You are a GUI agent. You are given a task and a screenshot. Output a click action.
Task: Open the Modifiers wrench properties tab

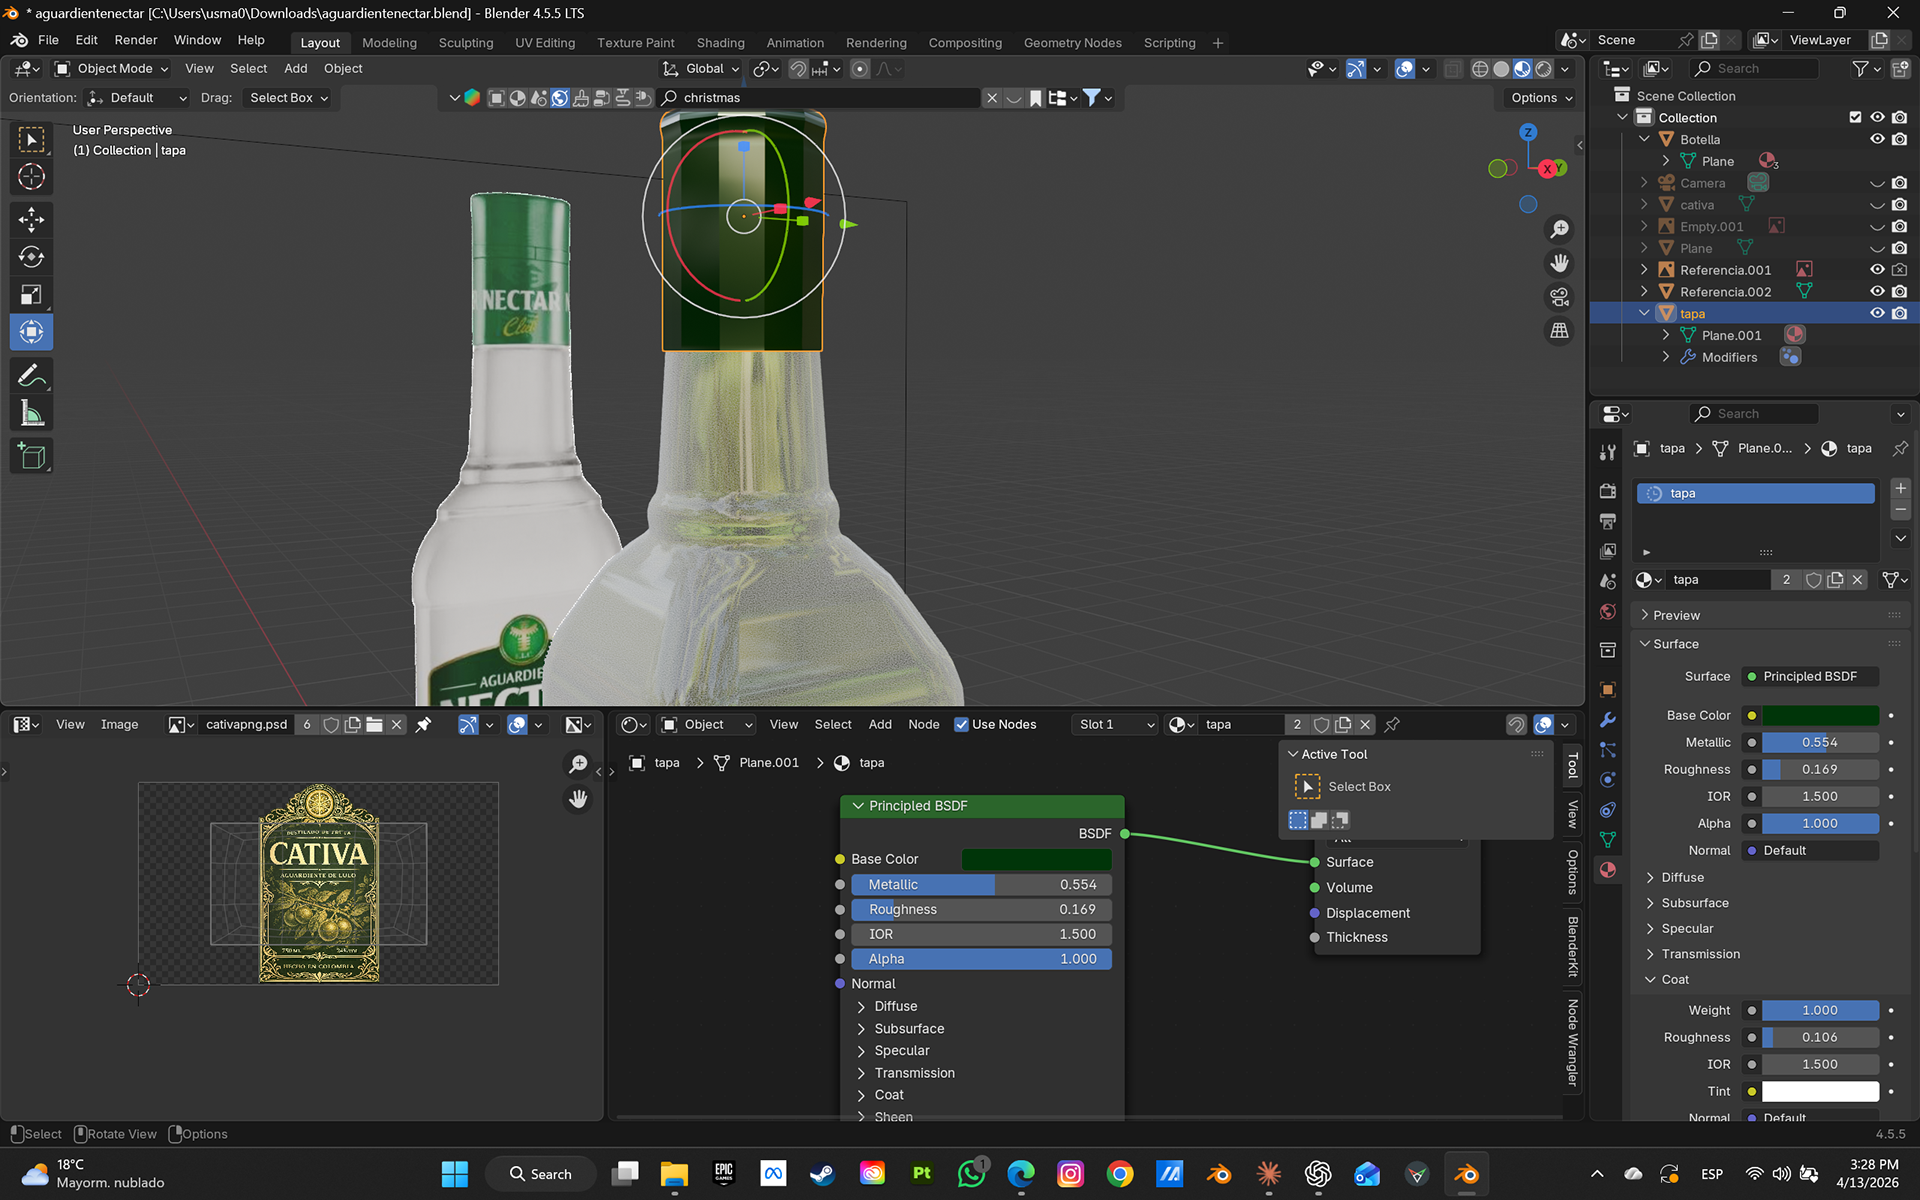(x=1608, y=720)
